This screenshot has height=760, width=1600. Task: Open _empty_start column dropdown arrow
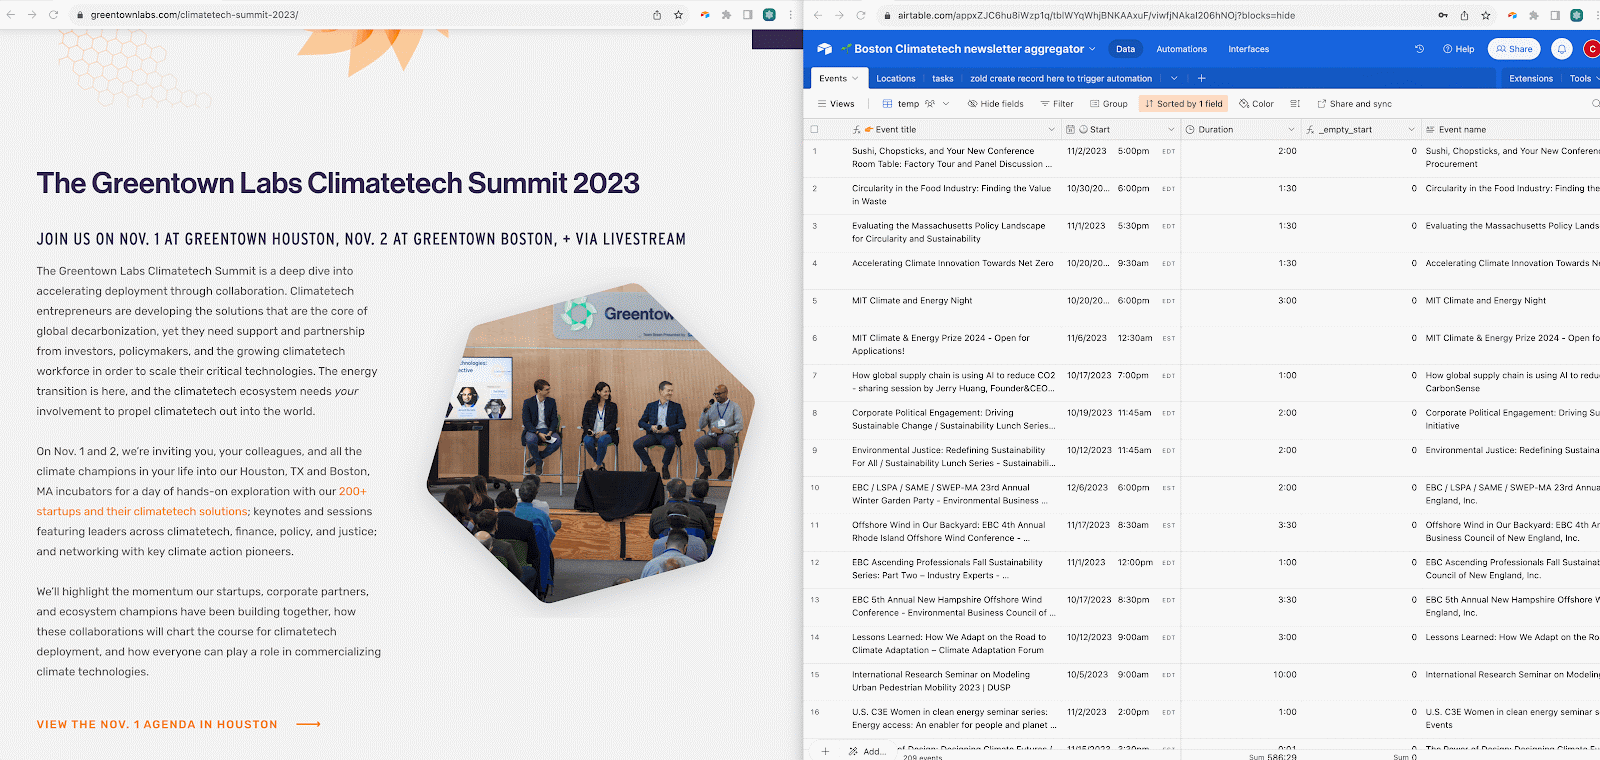tap(1411, 130)
